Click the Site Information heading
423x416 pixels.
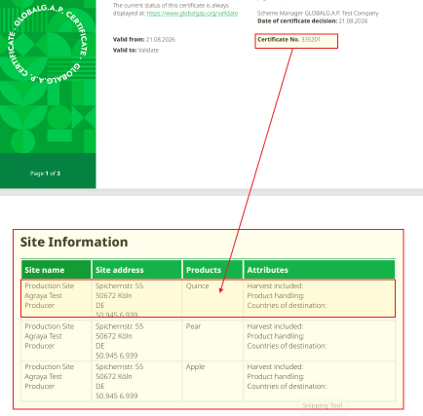coord(74,242)
